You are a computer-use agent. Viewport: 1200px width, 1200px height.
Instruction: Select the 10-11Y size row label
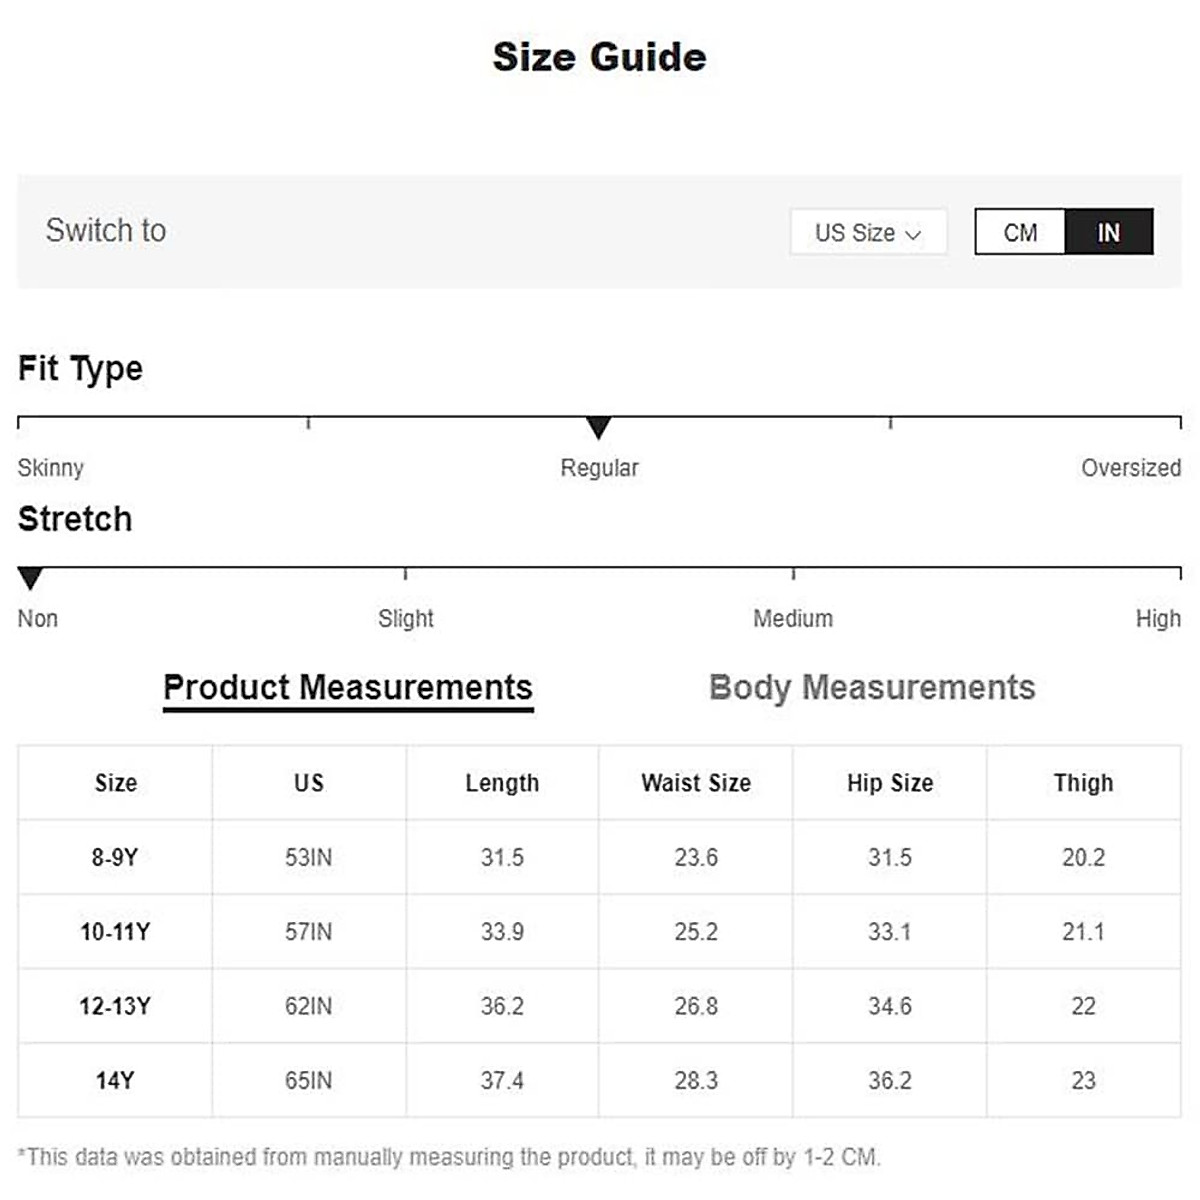[115, 932]
